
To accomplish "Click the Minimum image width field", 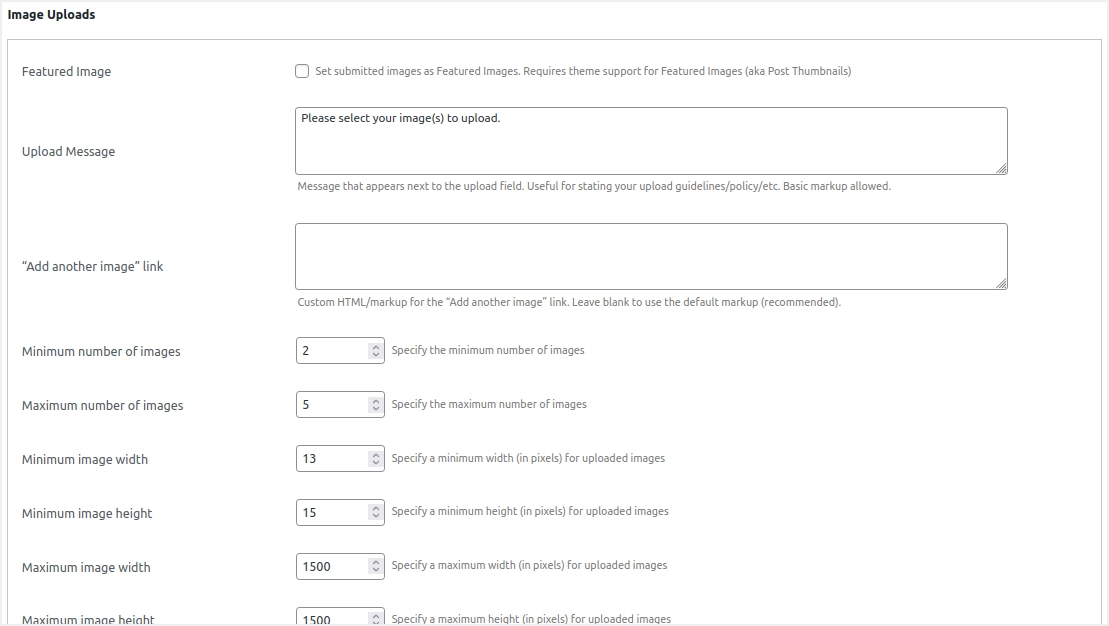I will coord(332,459).
